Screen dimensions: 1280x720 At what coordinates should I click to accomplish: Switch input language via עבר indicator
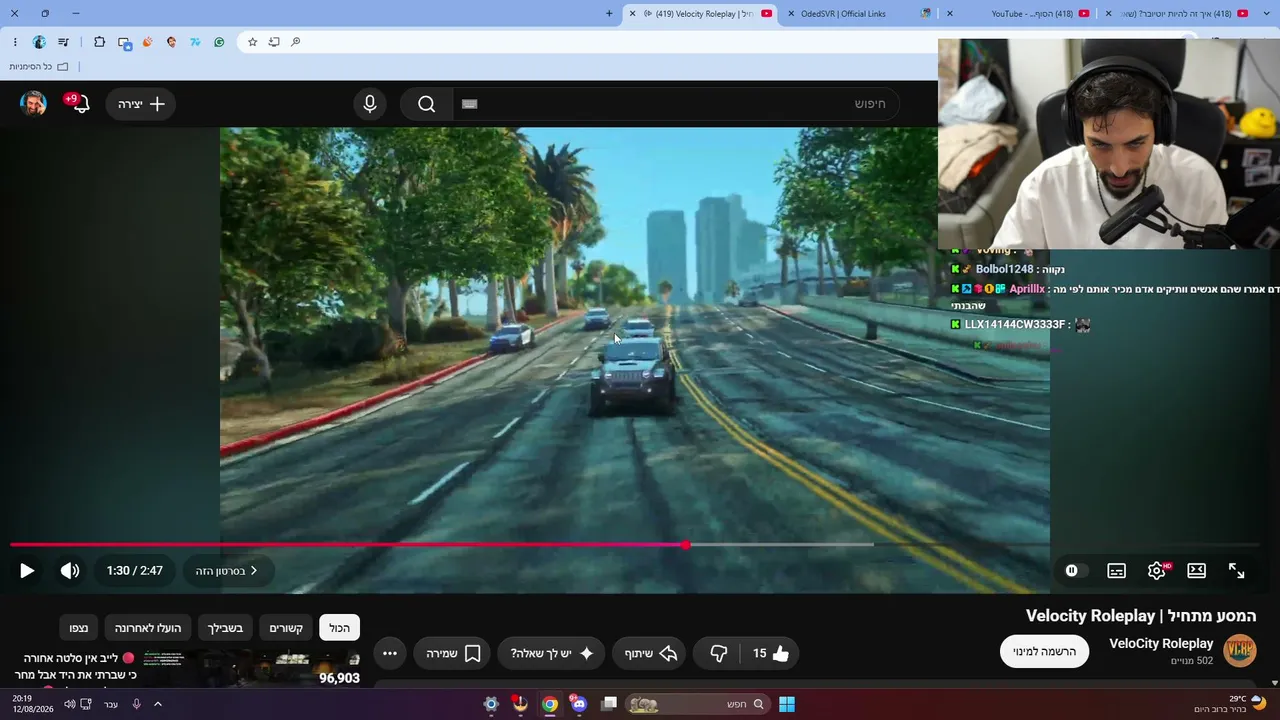point(111,705)
